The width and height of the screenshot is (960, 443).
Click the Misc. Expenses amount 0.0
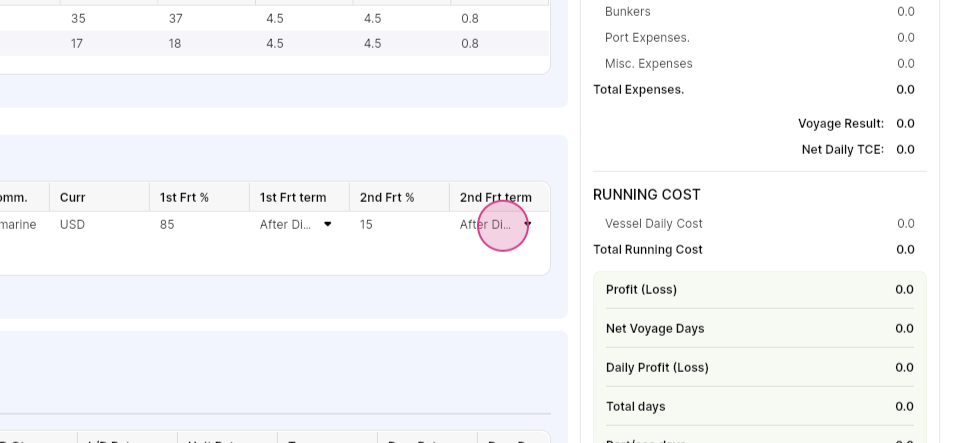[x=906, y=64]
